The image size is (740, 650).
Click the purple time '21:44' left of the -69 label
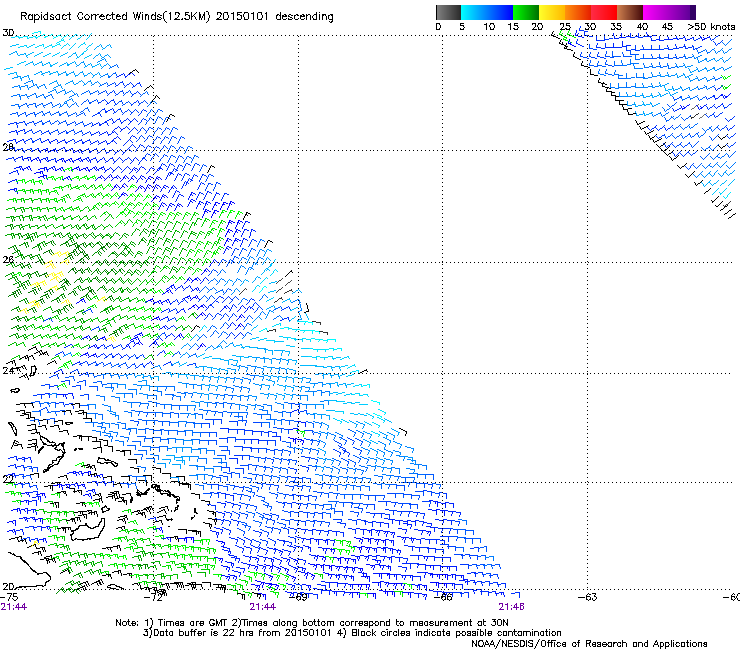click(x=262, y=607)
